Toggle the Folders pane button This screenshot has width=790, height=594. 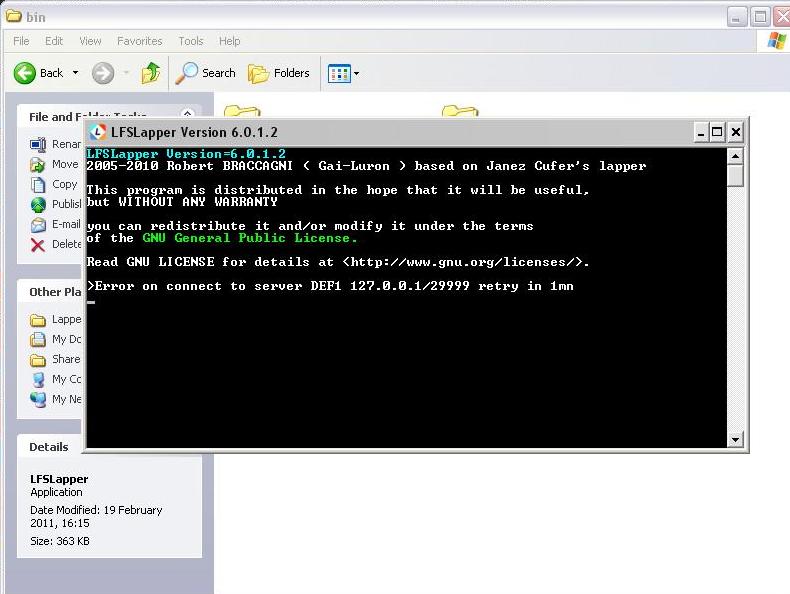[279, 73]
